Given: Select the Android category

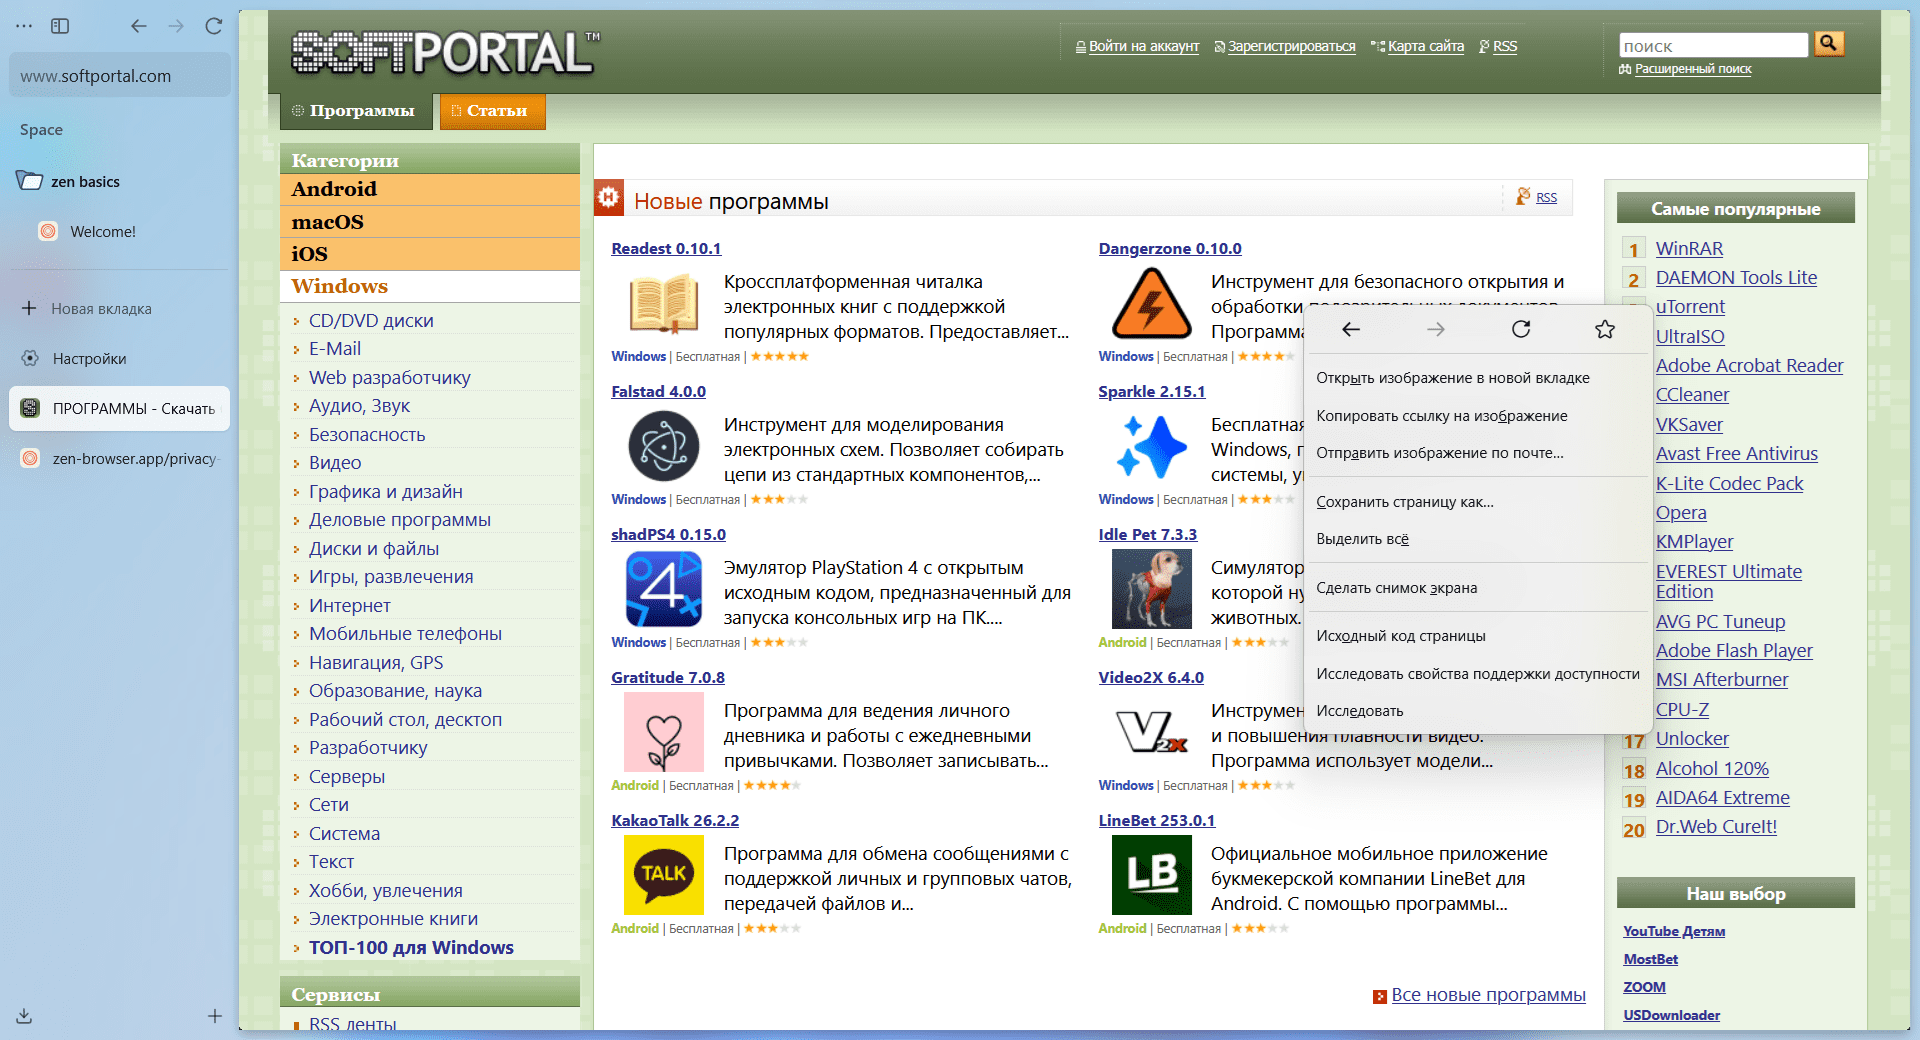Looking at the screenshot, I should (x=430, y=189).
